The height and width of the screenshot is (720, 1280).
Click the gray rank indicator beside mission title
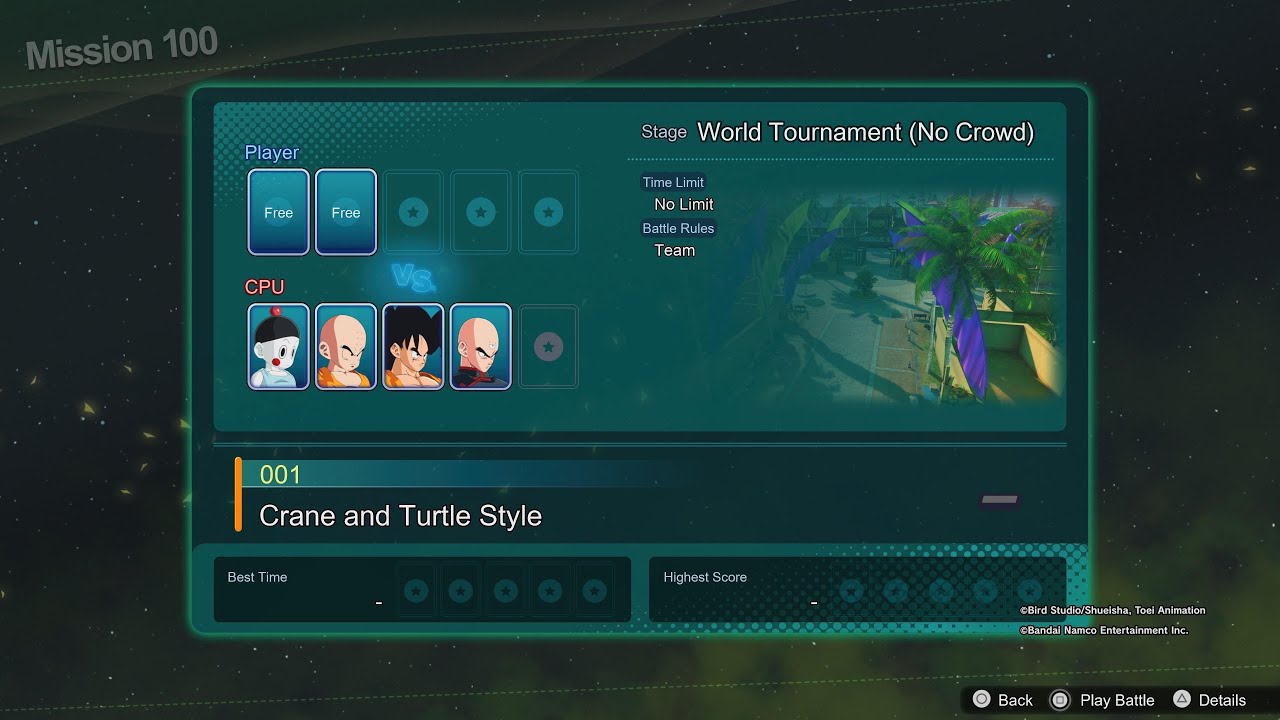(x=999, y=500)
